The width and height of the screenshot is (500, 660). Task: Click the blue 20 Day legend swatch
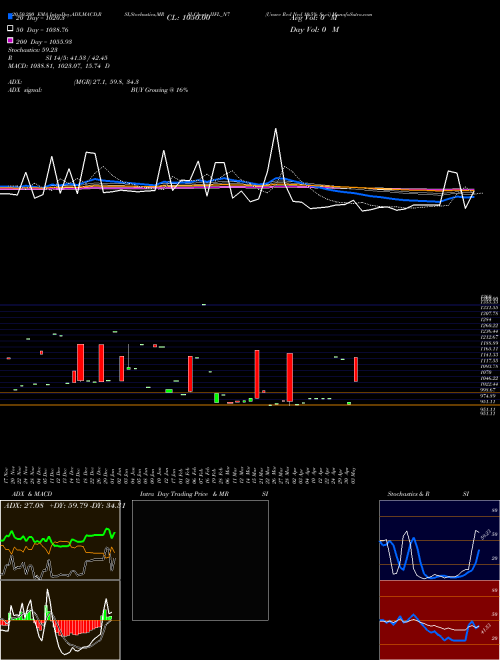10,17
